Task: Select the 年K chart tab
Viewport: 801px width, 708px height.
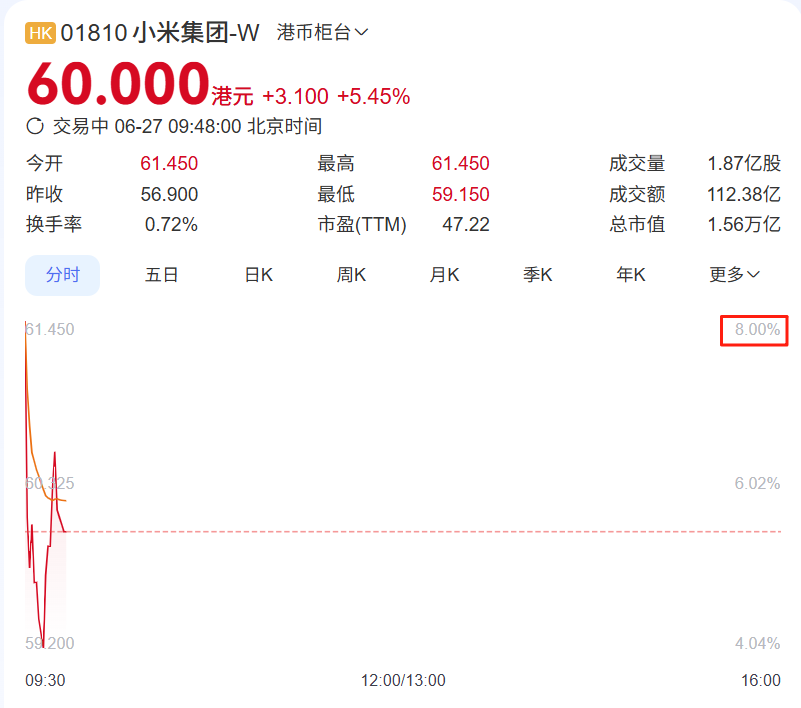Action: click(x=631, y=275)
